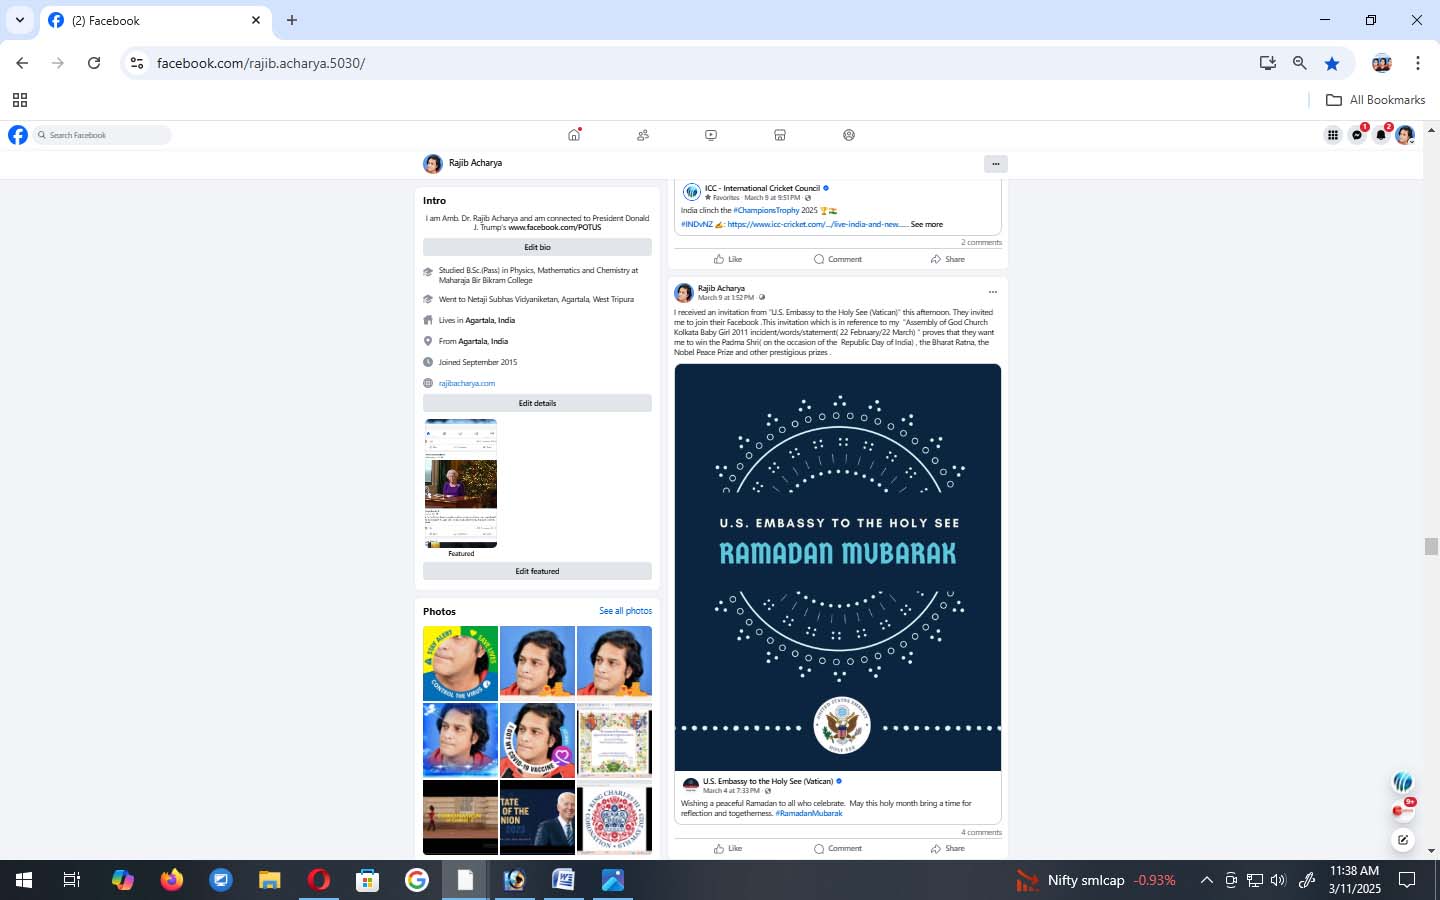
Task: Click install app icon in address bar
Action: pos(1267,63)
